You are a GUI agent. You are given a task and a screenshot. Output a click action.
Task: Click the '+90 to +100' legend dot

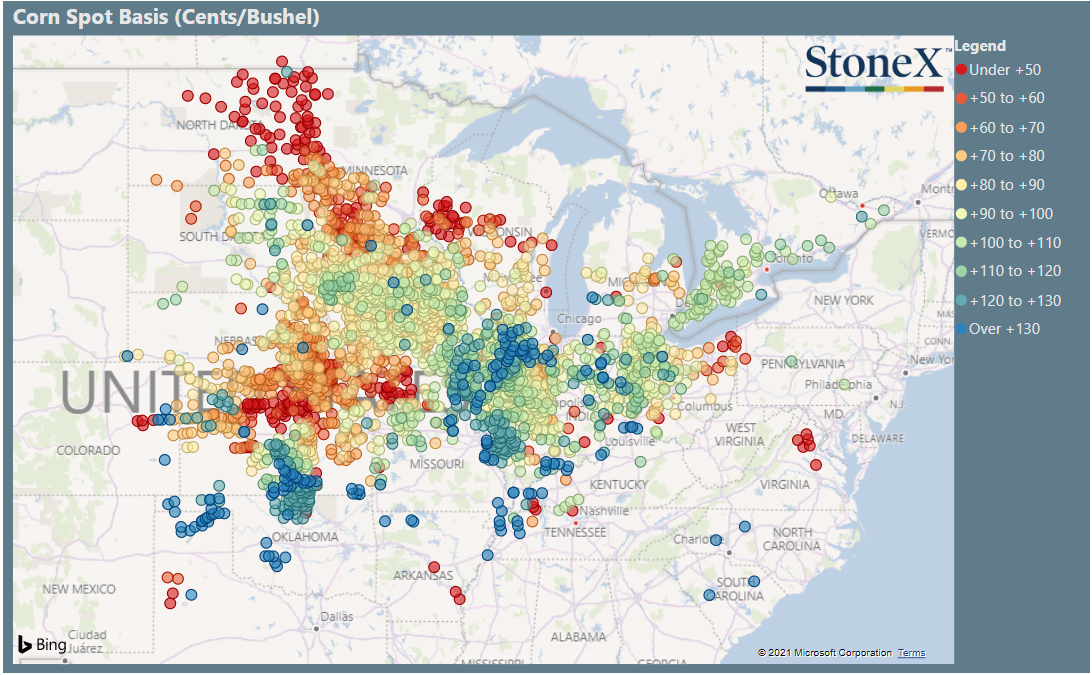tap(961, 214)
